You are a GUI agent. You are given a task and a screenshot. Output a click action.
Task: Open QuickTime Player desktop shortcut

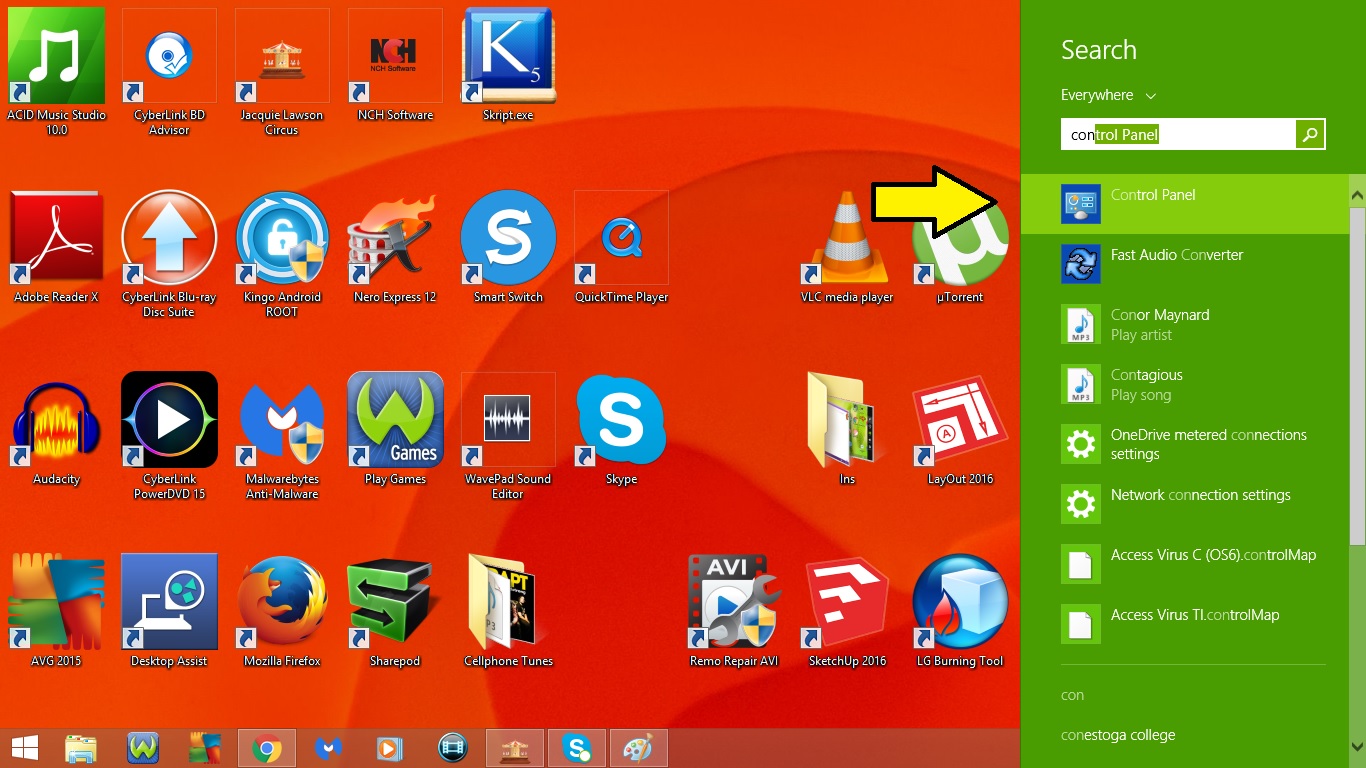pos(621,238)
